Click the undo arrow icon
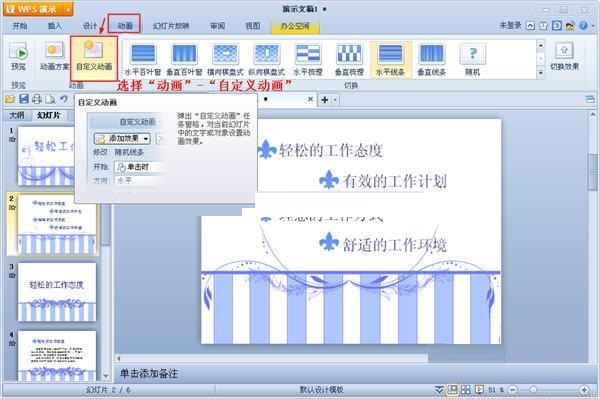Screen dimensions: 600x399 tap(64, 99)
